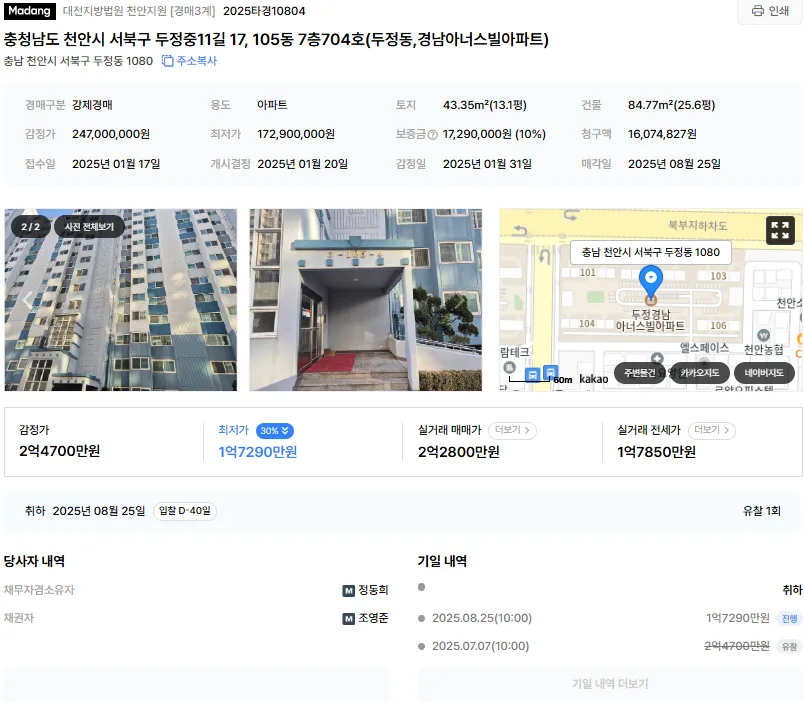Click 실거래 전세가 1억7850만원 value

click(656, 452)
